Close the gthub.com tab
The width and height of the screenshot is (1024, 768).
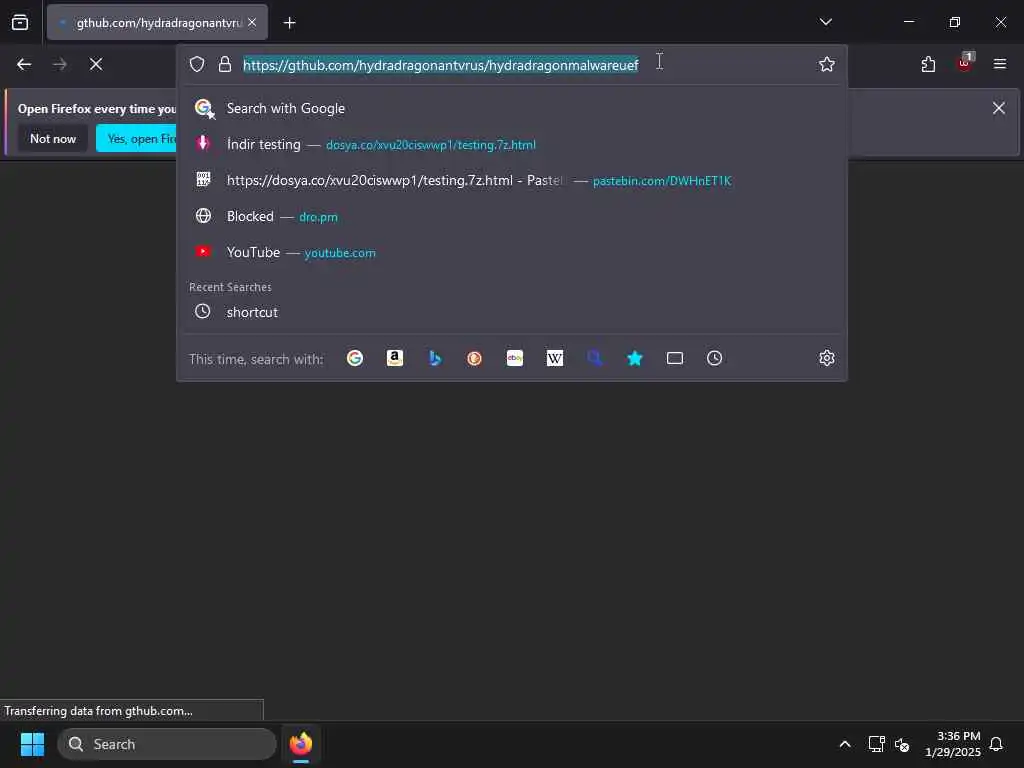tap(252, 22)
